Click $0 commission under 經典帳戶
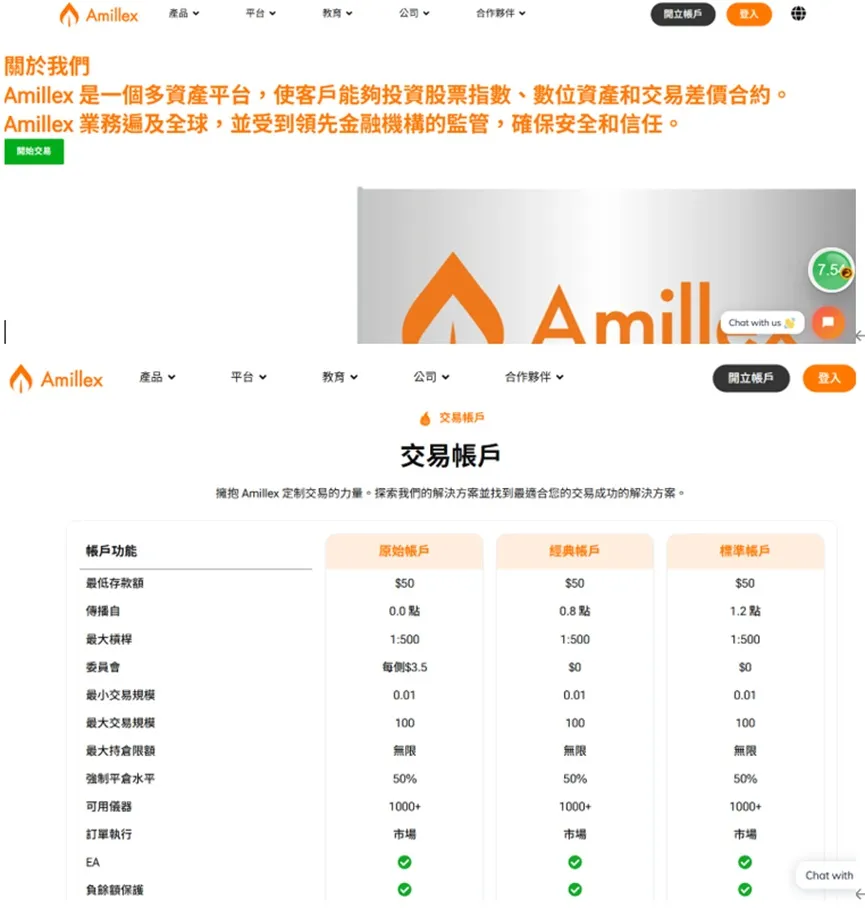 coord(574,667)
